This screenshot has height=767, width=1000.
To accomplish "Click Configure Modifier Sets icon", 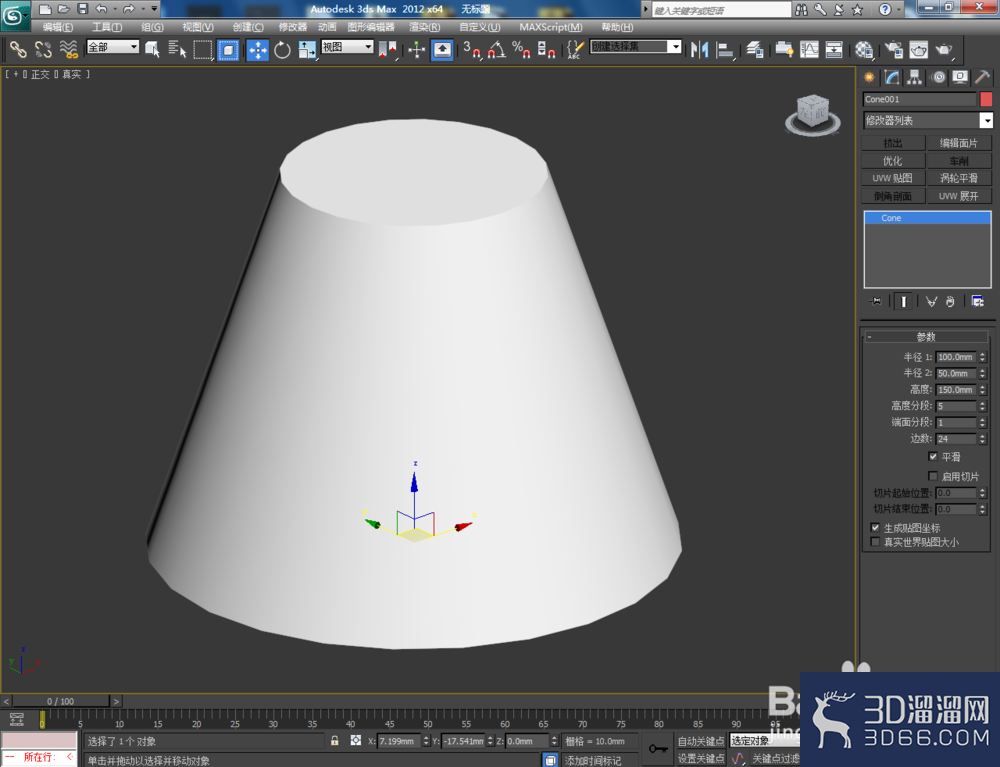I will 977,301.
